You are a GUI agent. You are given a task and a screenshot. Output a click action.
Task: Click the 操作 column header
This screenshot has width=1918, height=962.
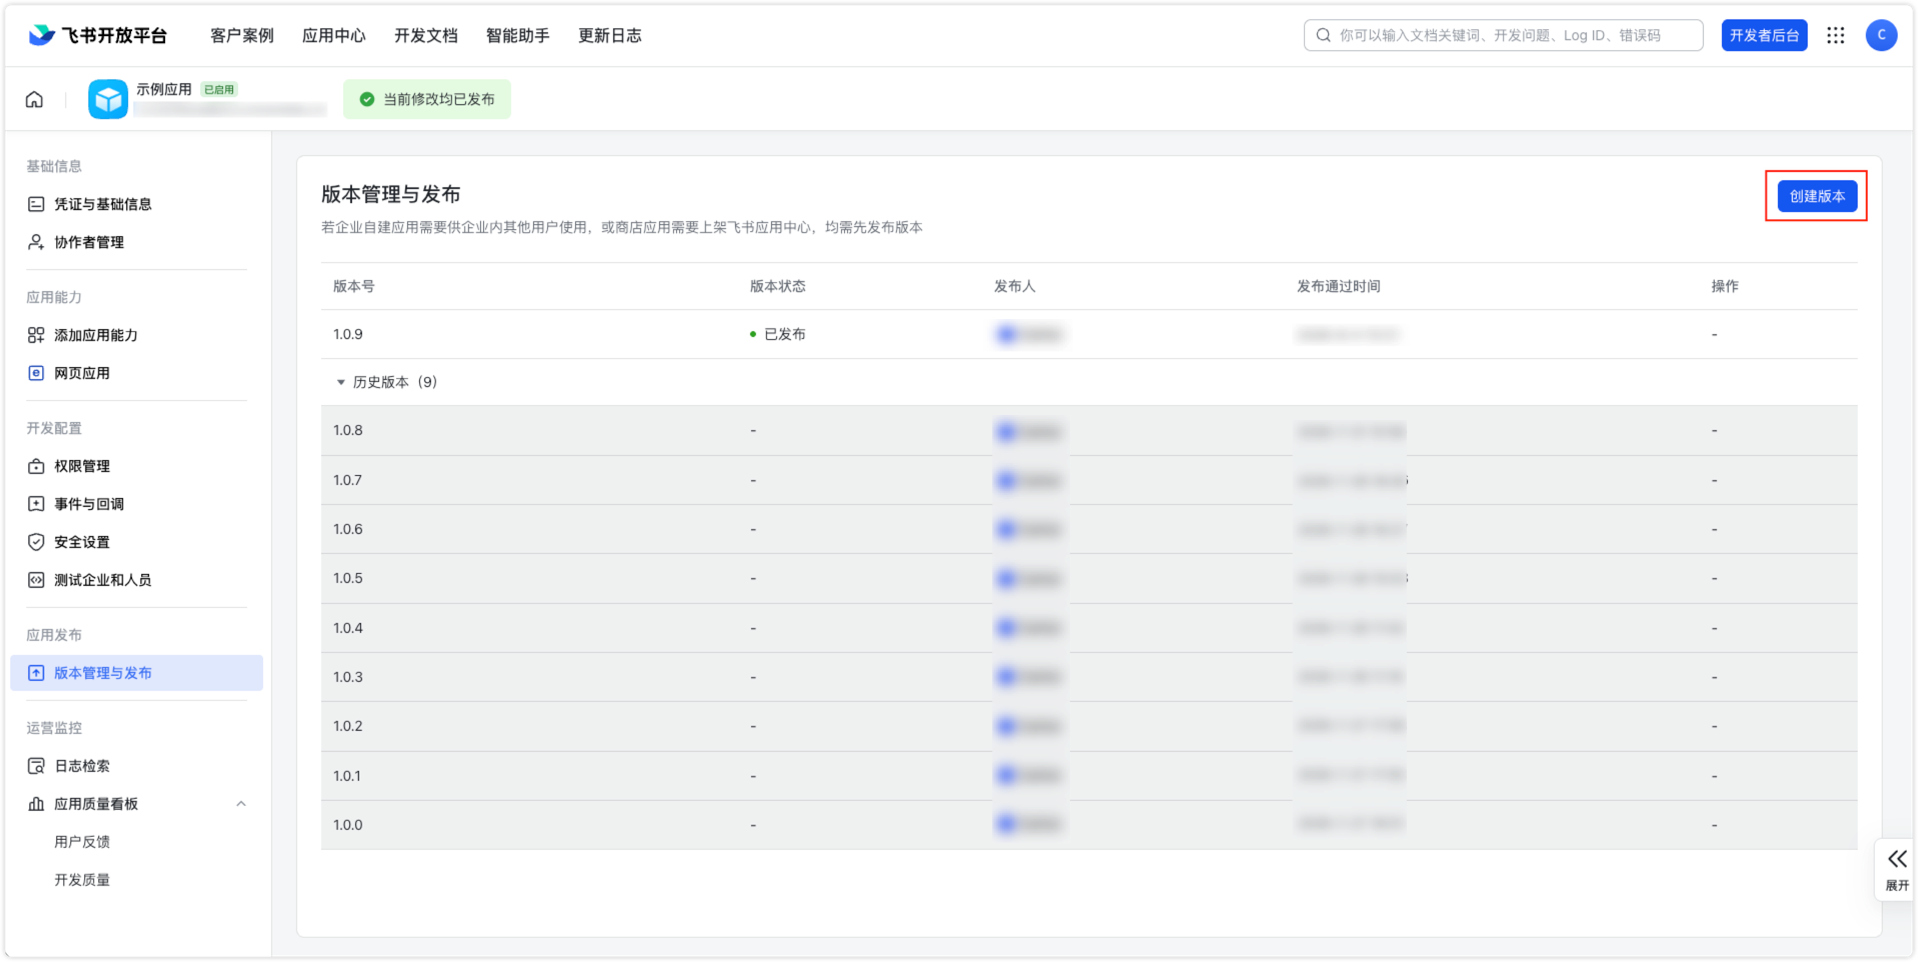pyautogui.click(x=1725, y=286)
